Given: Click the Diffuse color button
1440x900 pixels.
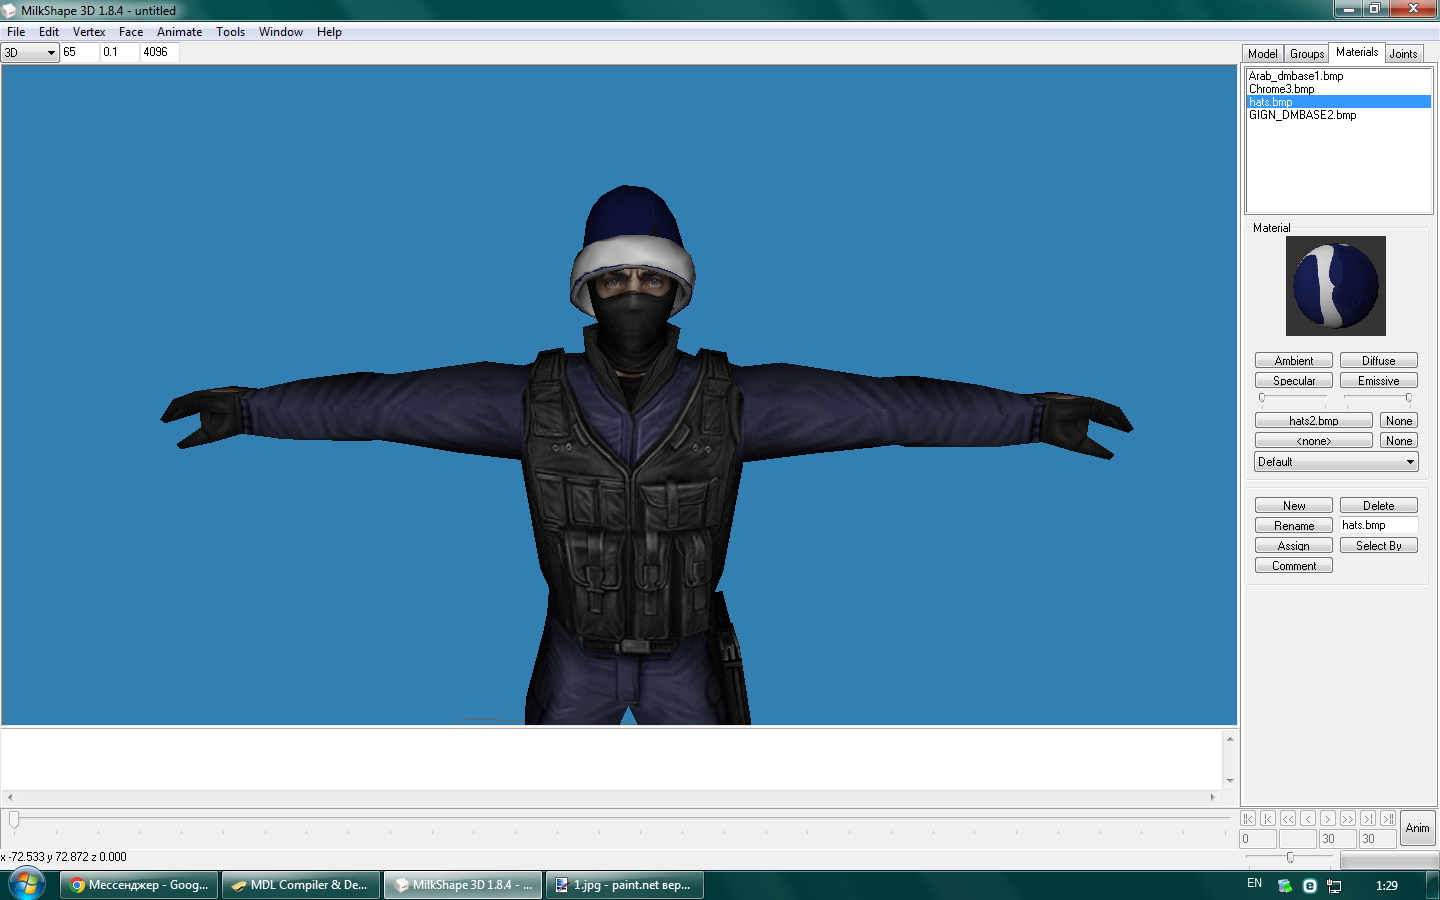Looking at the screenshot, I should 1379,361.
